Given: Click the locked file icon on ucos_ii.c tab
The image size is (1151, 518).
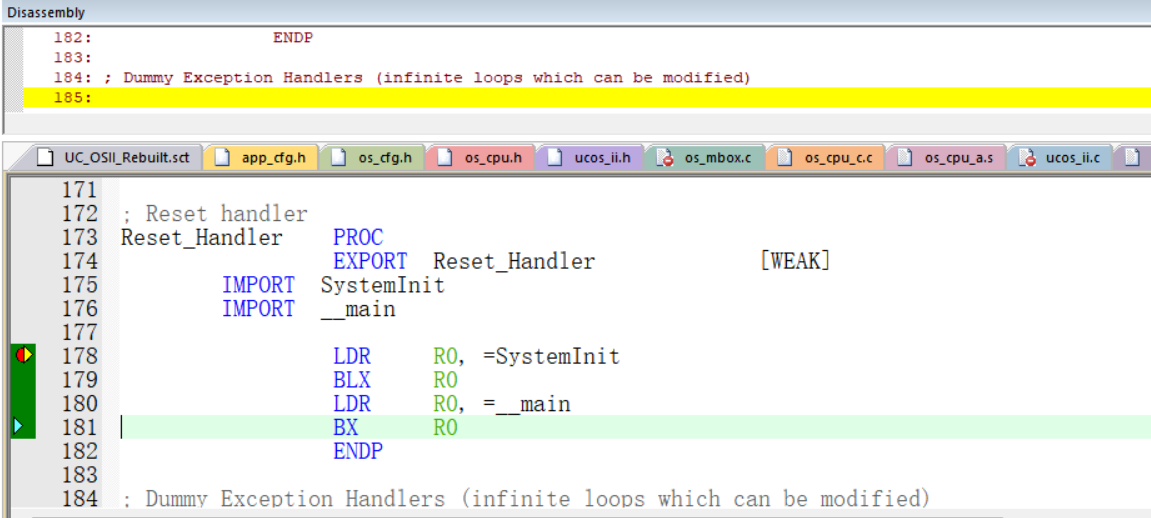Looking at the screenshot, I should click(1026, 158).
